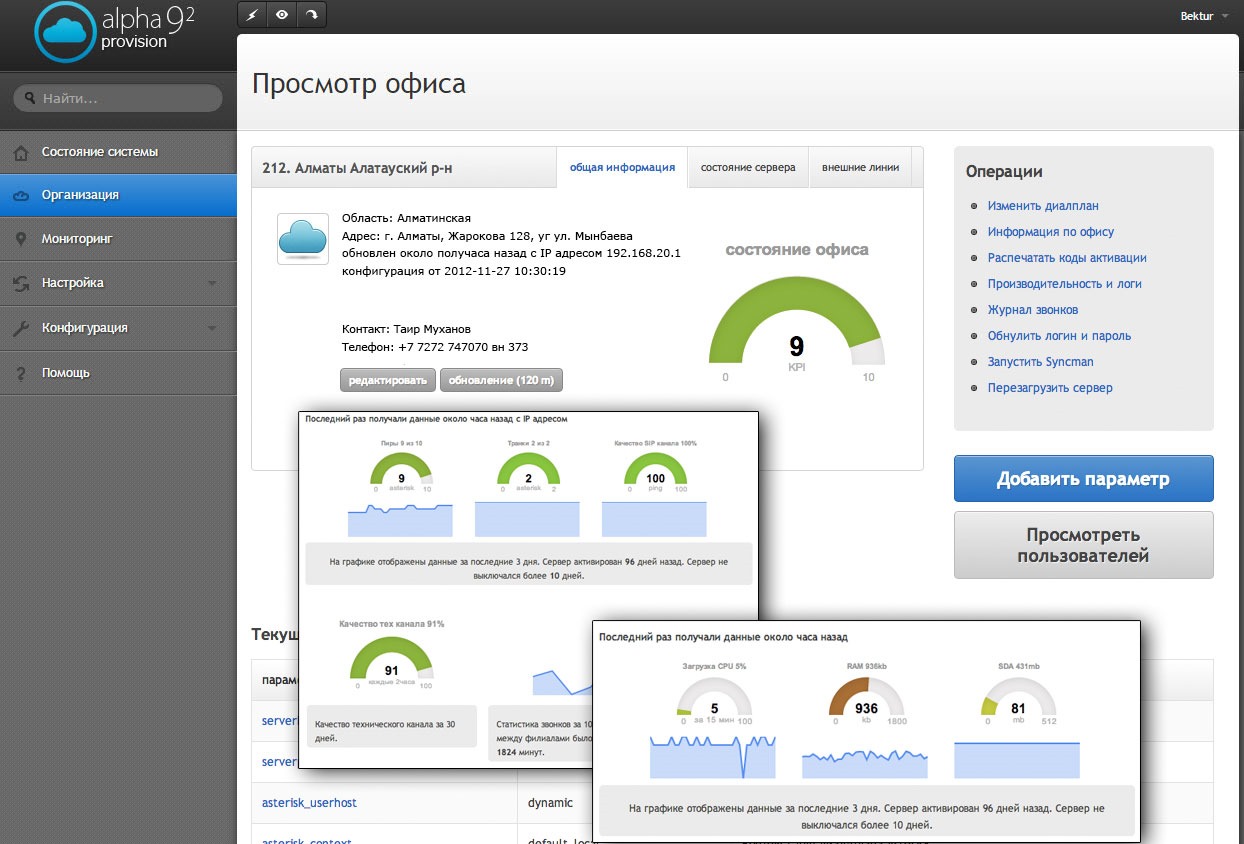Click the Транки 2 из 2 gauge
Viewport: 1244px width, 844px height.
click(x=527, y=472)
